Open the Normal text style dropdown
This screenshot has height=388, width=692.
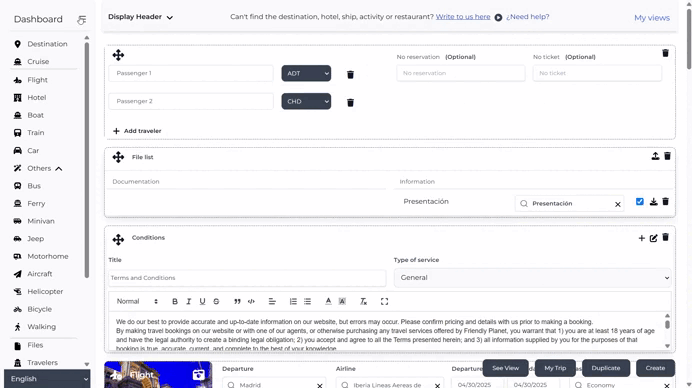point(137,301)
